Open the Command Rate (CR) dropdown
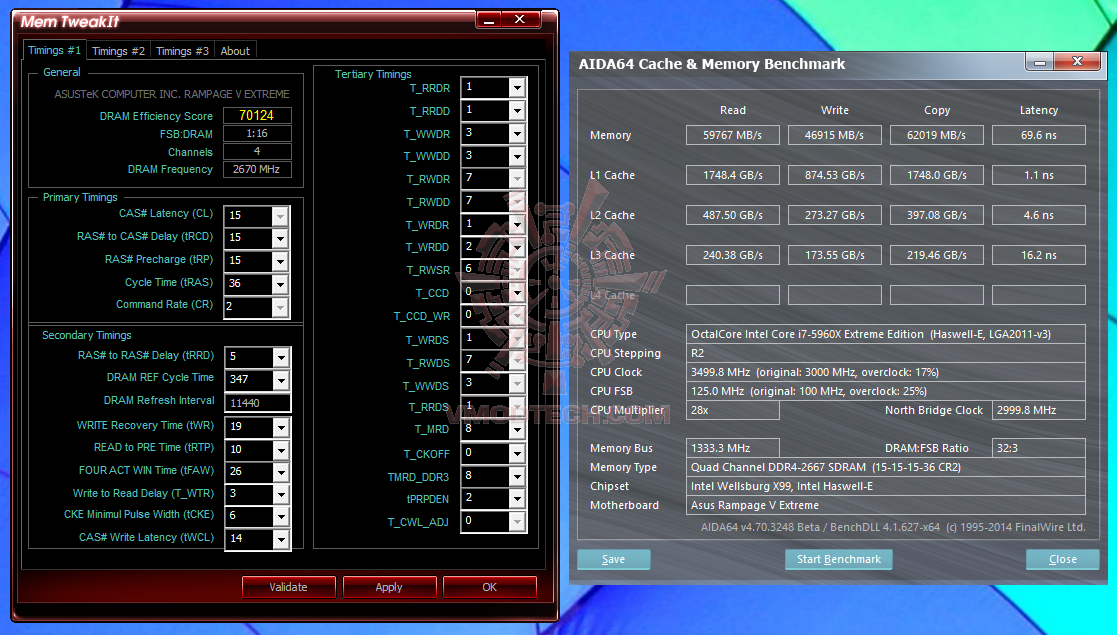1117x635 pixels. pyautogui.click(x=280, y=306)
